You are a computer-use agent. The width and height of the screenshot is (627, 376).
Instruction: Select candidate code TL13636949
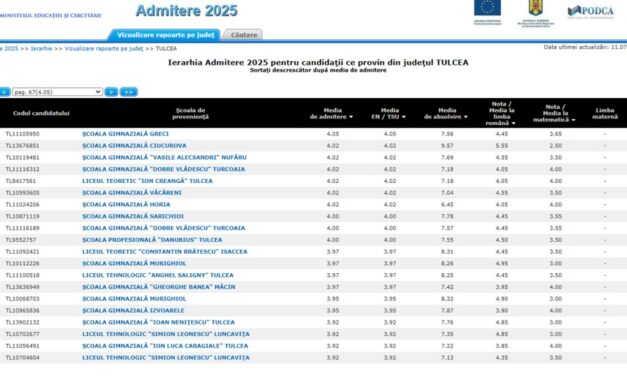(x=22, y=287)
